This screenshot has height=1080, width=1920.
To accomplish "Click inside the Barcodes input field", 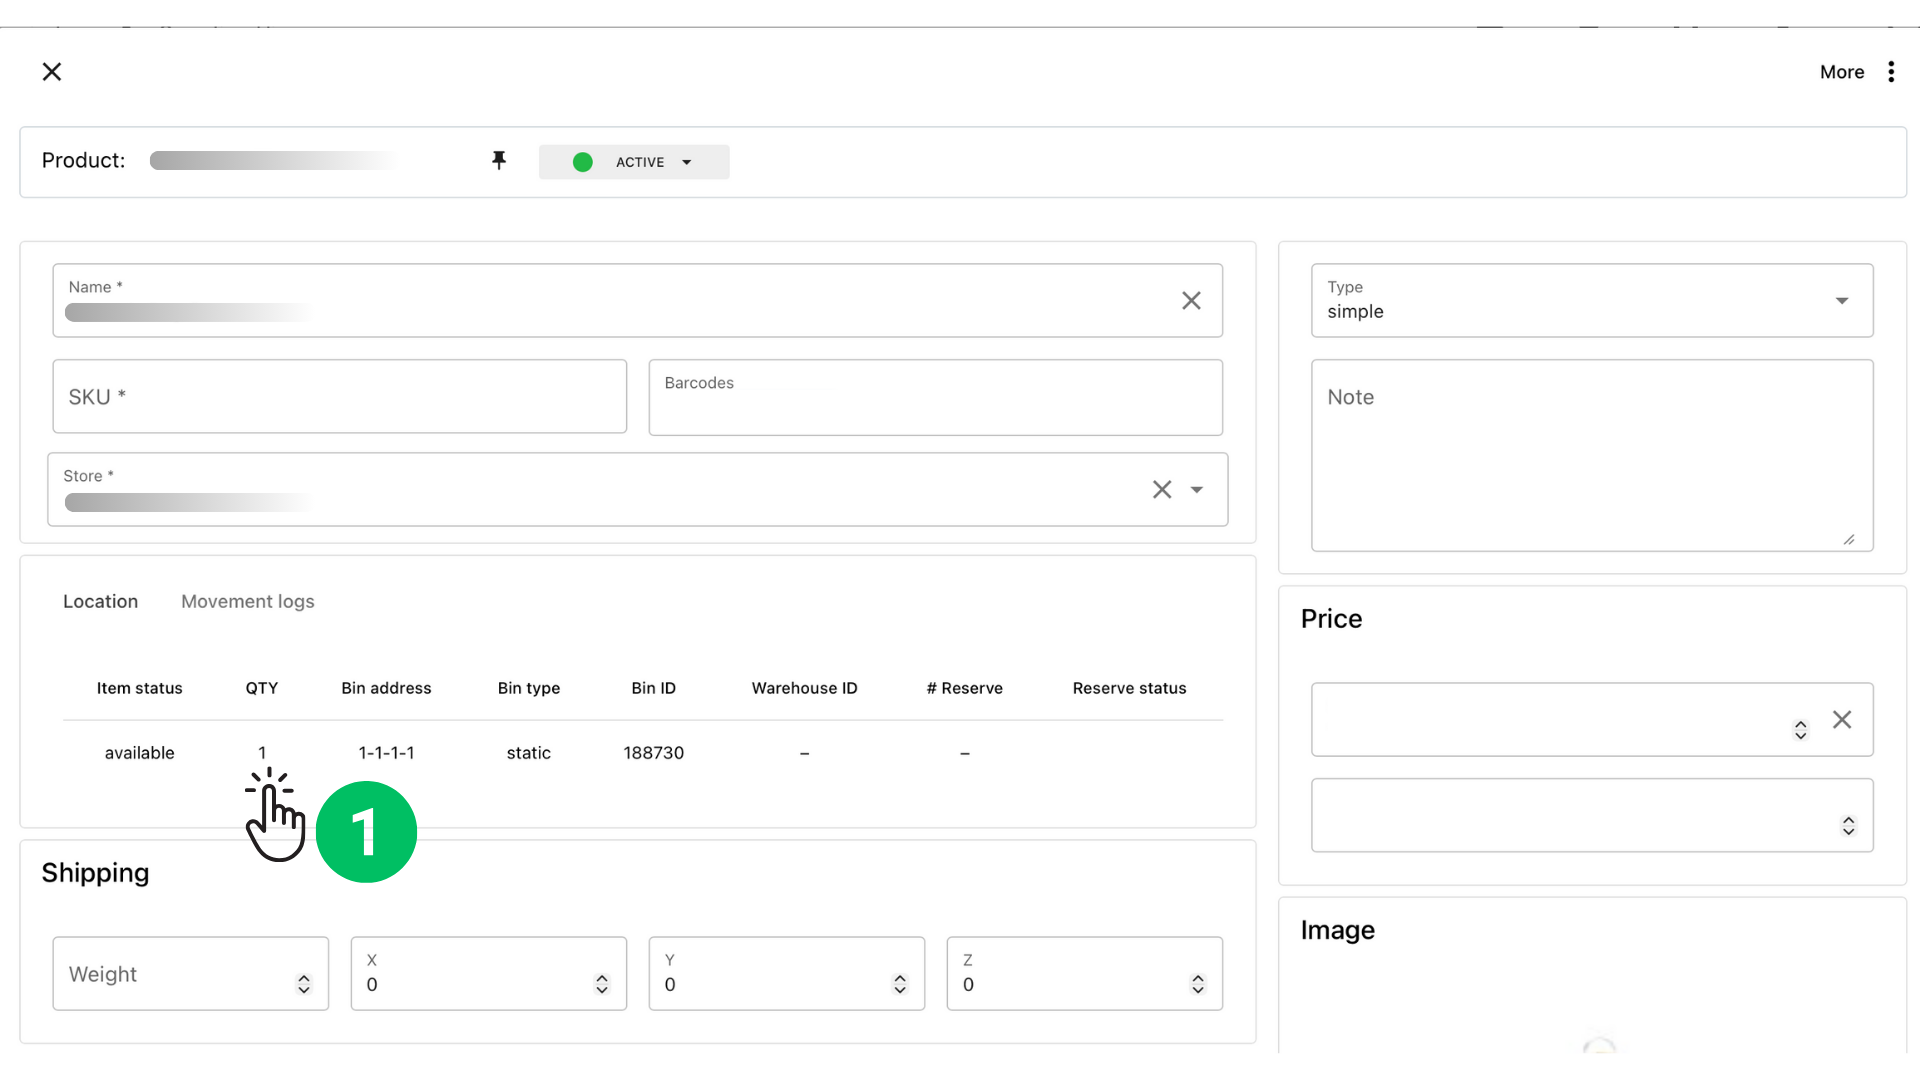I will click(935, 397).
